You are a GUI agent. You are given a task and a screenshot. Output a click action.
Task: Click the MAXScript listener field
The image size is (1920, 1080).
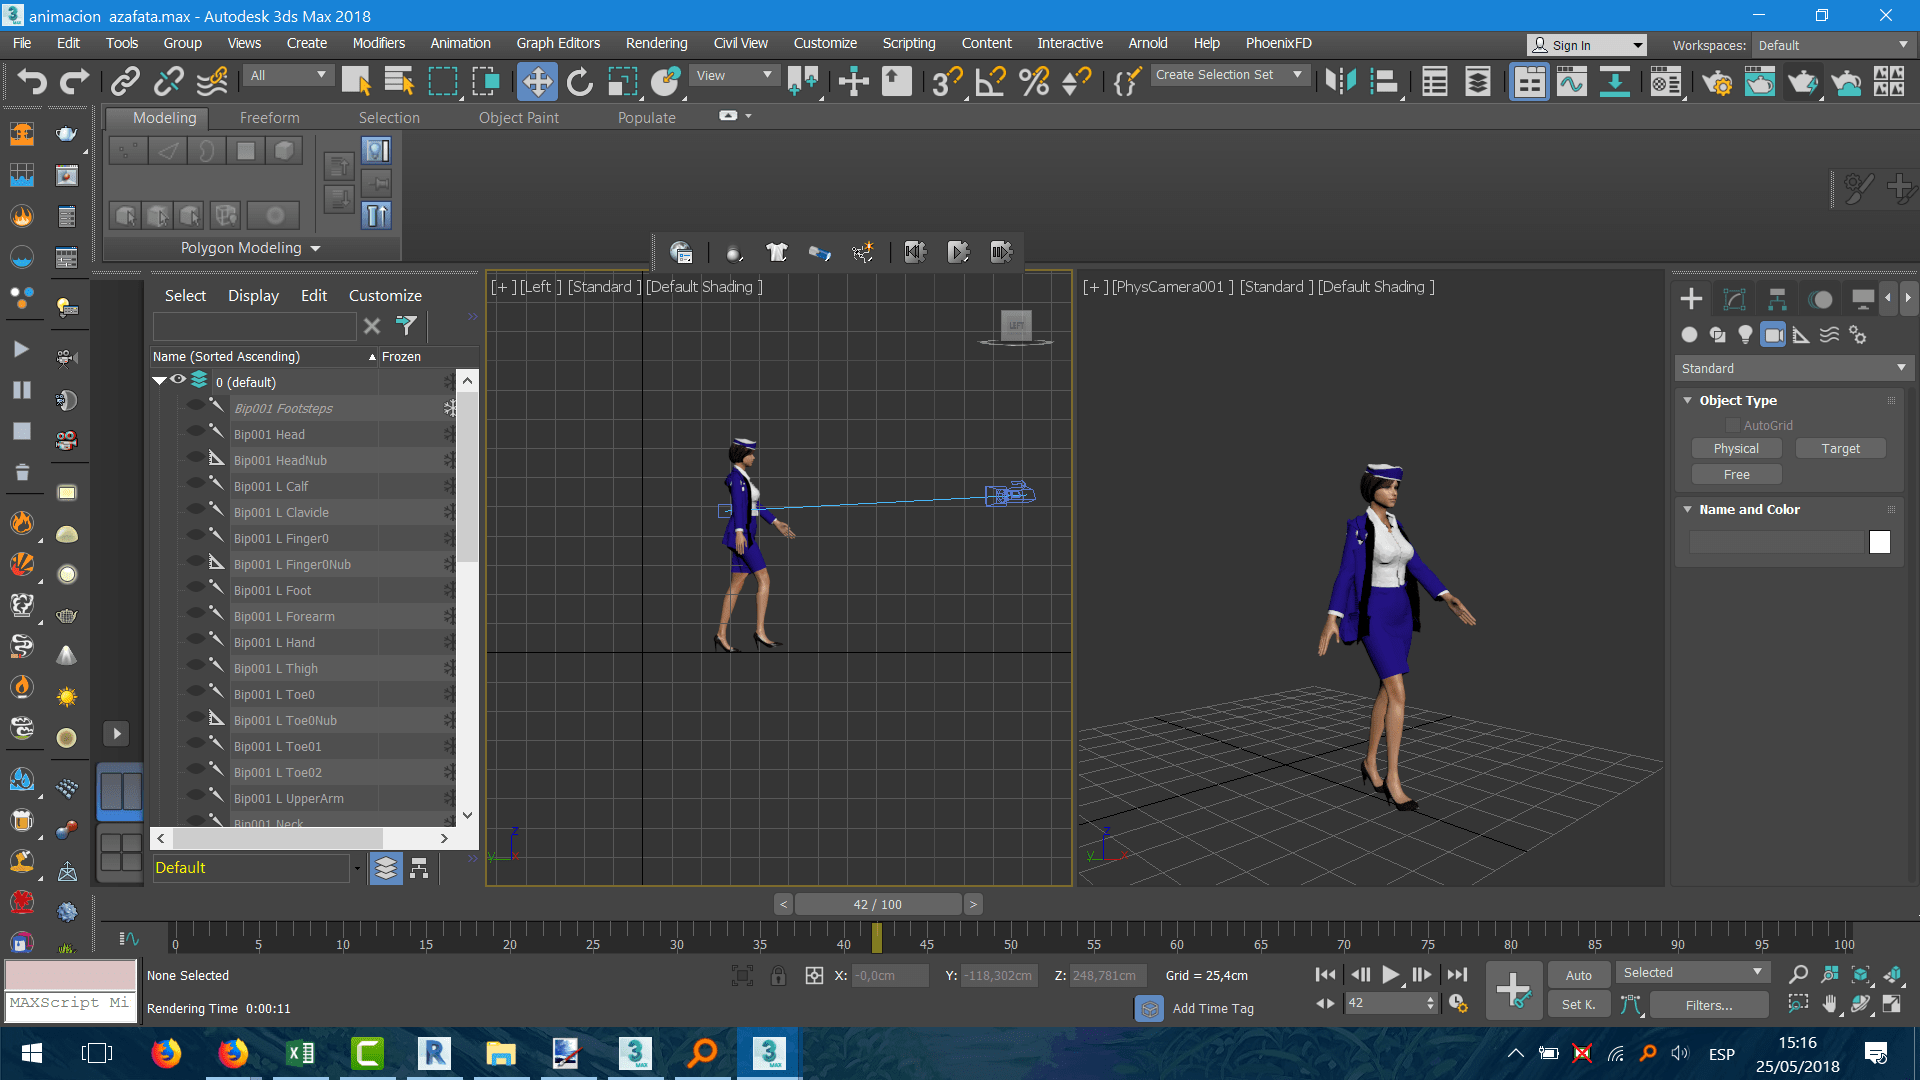click(70, 1003)
